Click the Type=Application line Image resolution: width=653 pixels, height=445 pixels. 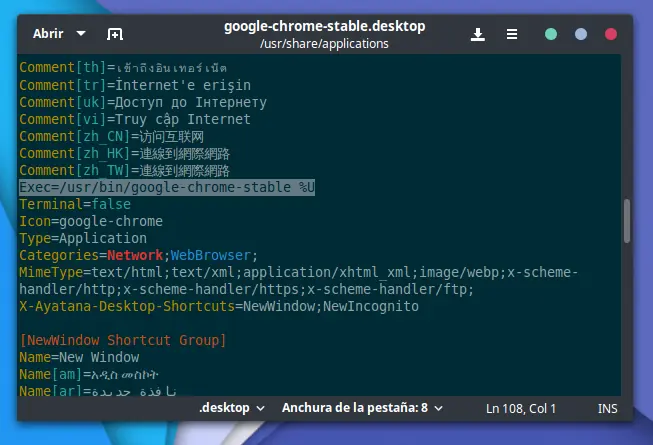tap(83, 239)
